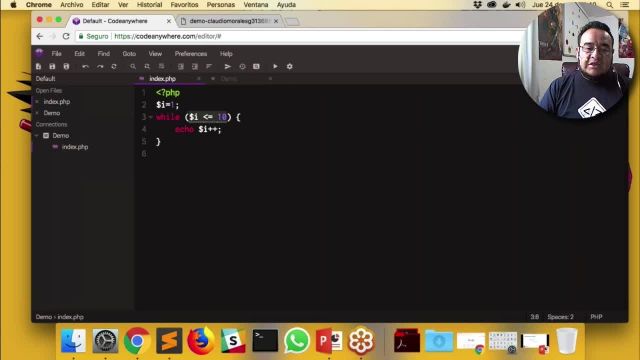
Task: Open Firefox from the Dock
Action: coord(201,340)
